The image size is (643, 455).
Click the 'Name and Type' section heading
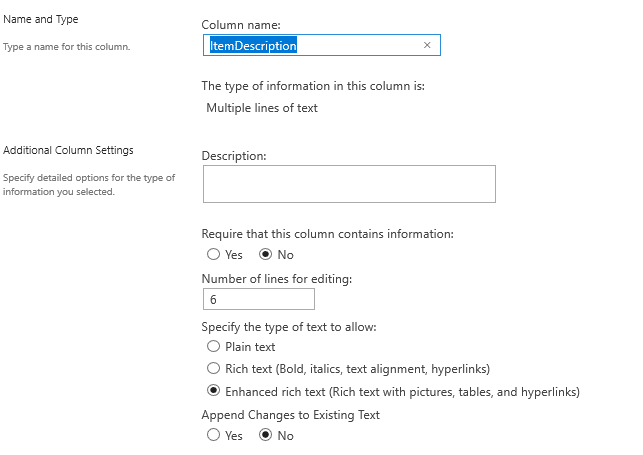41,19
